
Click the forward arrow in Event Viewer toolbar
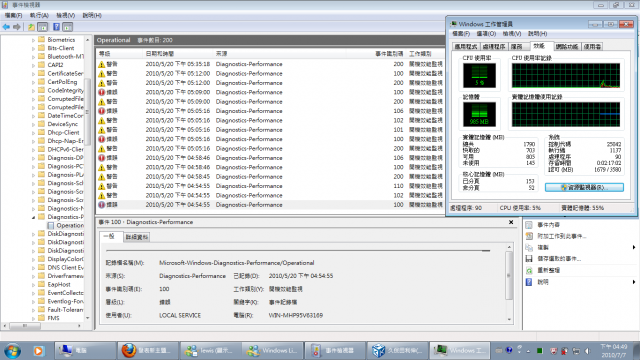[x=17, y=27]
